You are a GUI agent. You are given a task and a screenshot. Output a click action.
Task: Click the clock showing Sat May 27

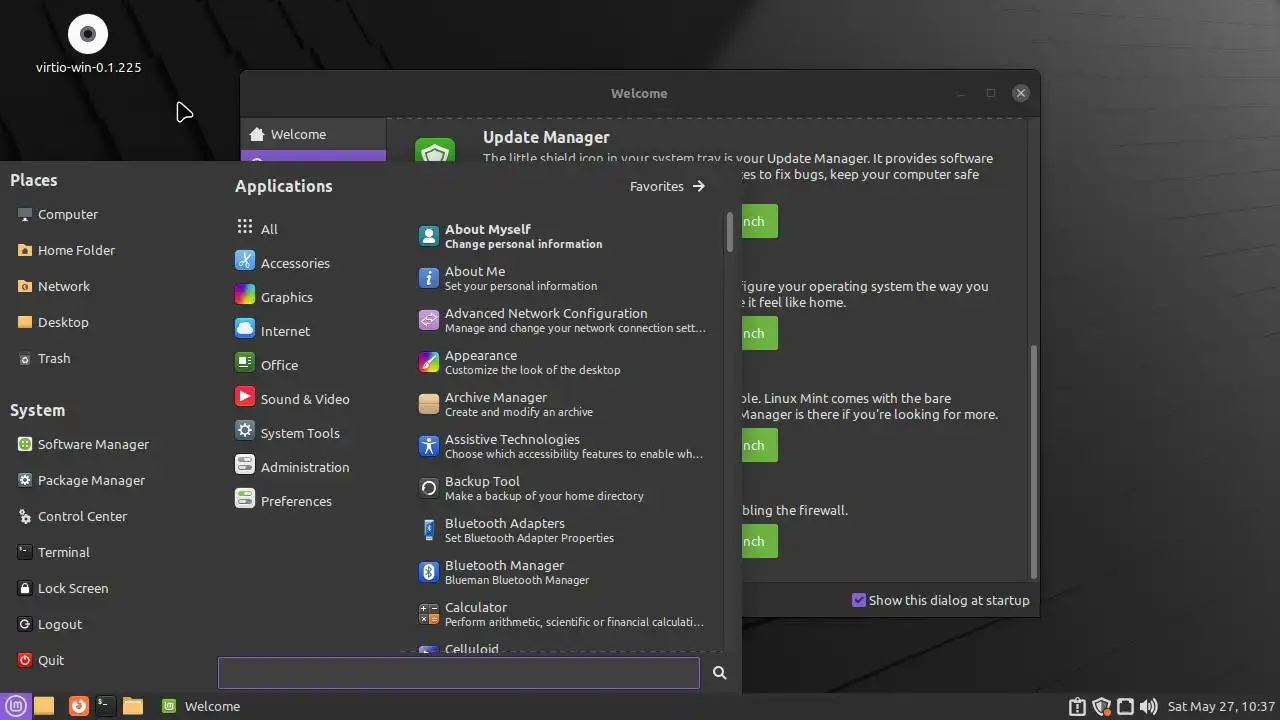(x=1221, y=706)
